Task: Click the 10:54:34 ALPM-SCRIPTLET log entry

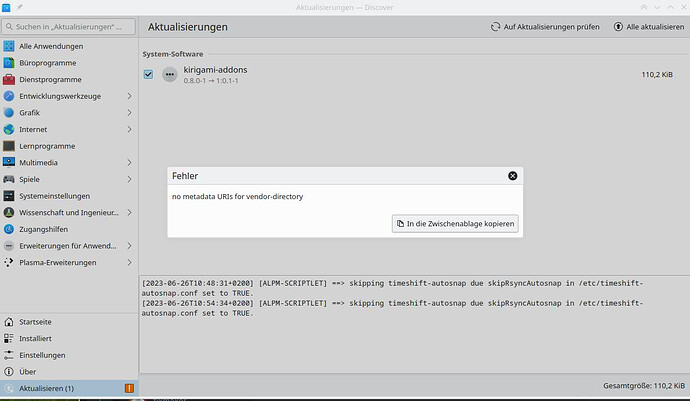Action: [x=392, y=308]
